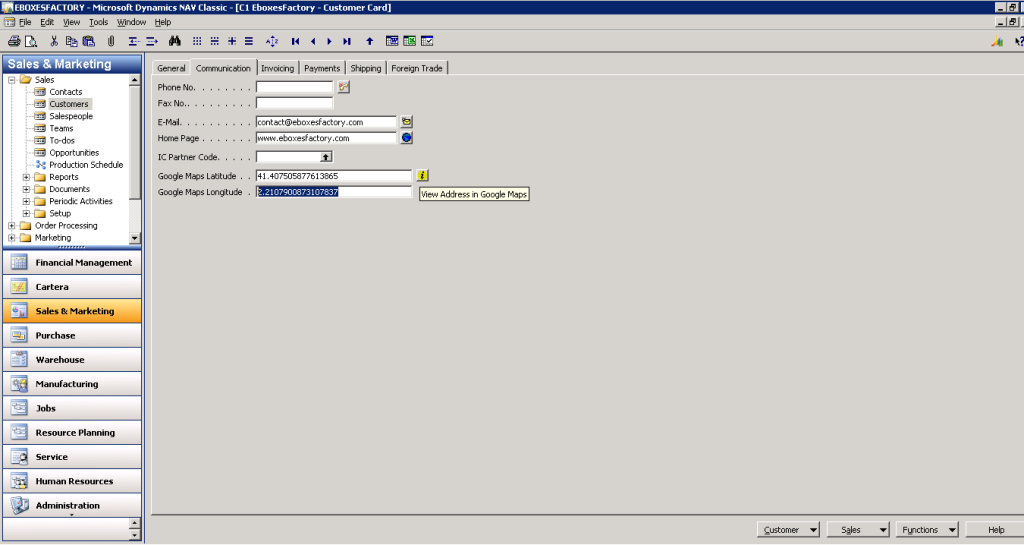Go to the next record arrow
Image resolution: width=1024 pixels, height=545 pixels.
point(329,41)
